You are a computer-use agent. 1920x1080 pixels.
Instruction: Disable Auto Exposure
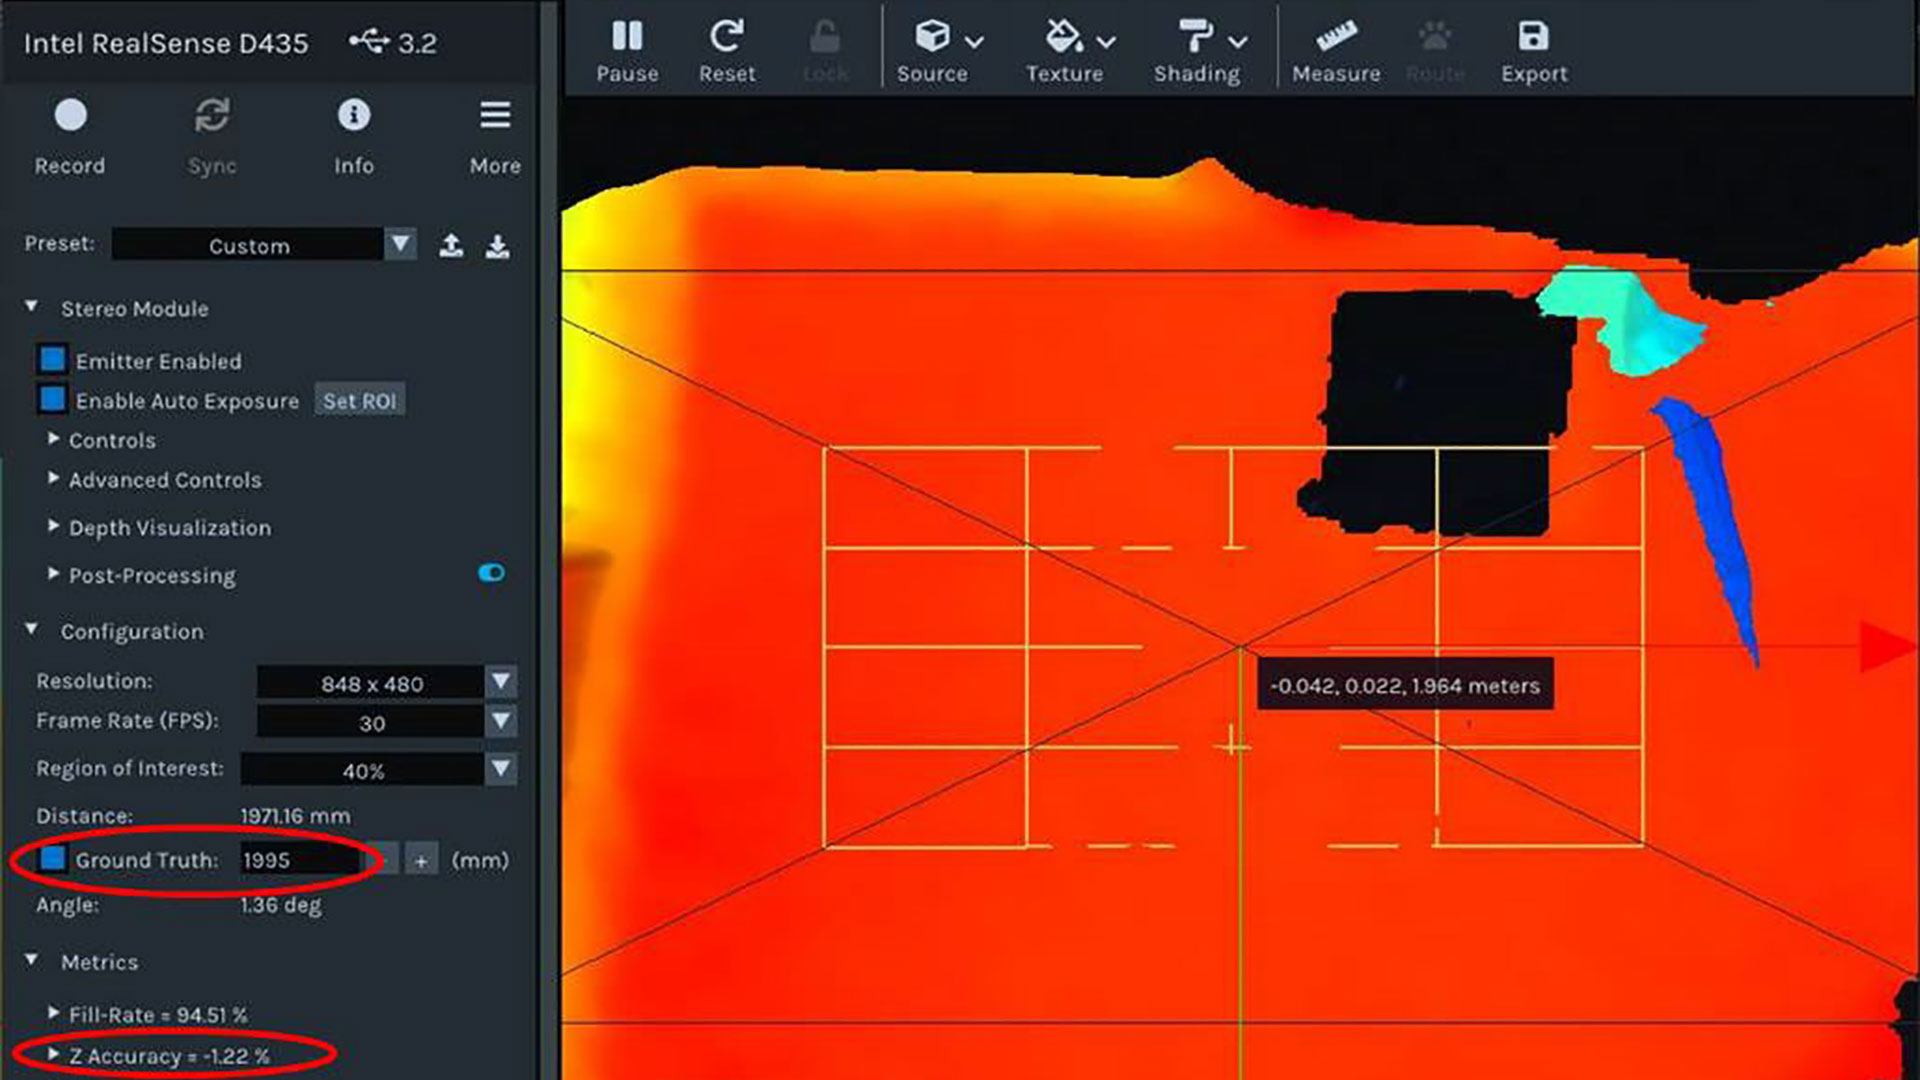pyautogui.click(x=51, y=400)
